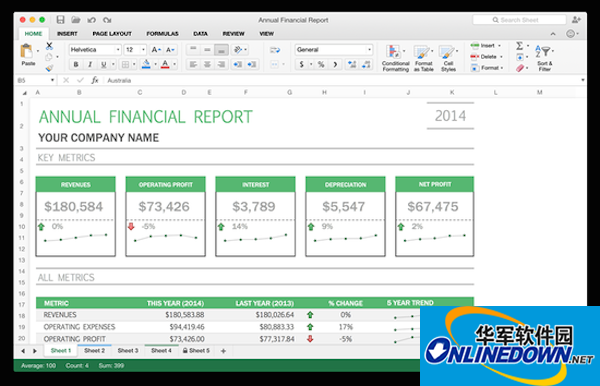Click the Paste clipboard icon
Screen dimensions: 600x386
(26, 51)
